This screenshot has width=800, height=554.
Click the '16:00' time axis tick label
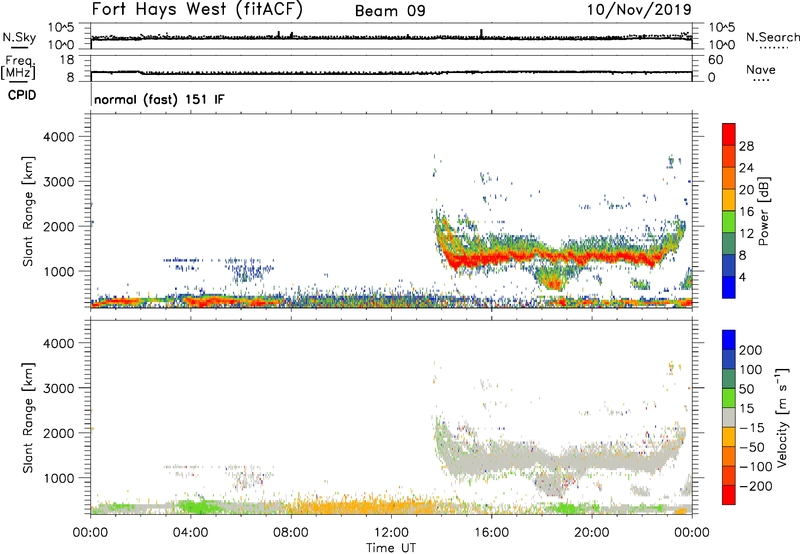point(491,533)
